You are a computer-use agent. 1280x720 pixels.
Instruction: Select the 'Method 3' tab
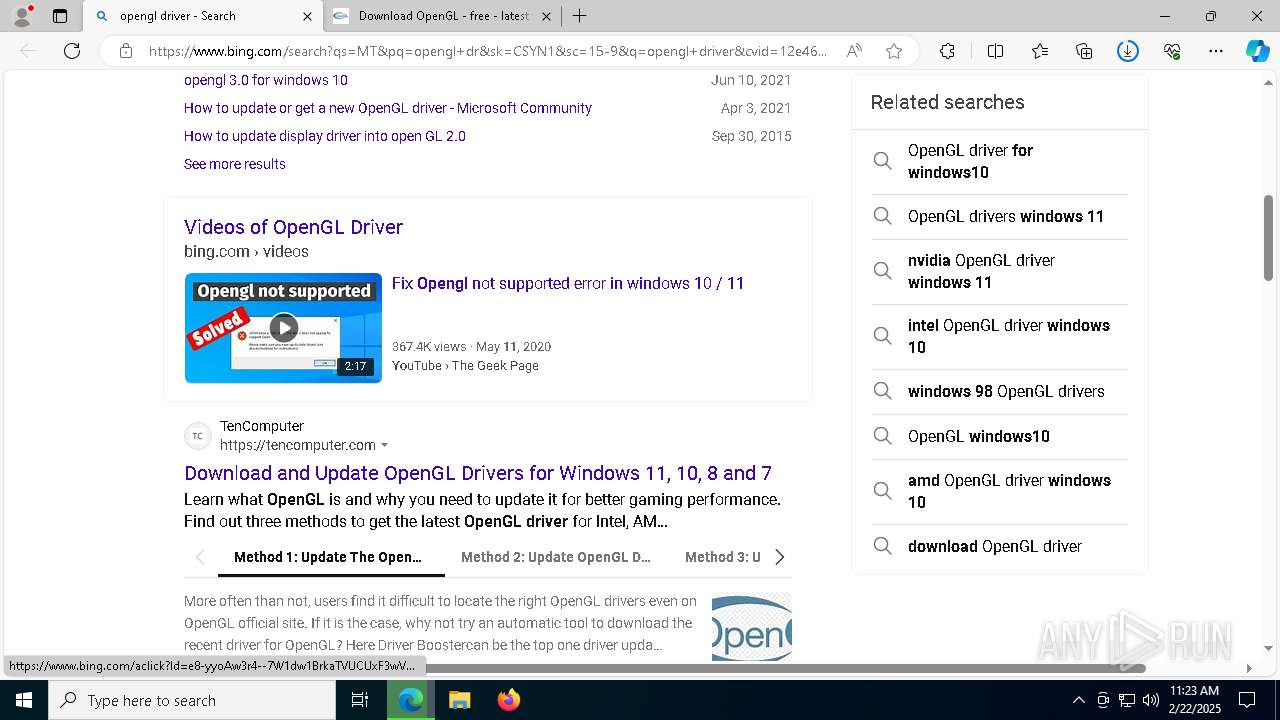pyautogui.click(x=722, y=557)
